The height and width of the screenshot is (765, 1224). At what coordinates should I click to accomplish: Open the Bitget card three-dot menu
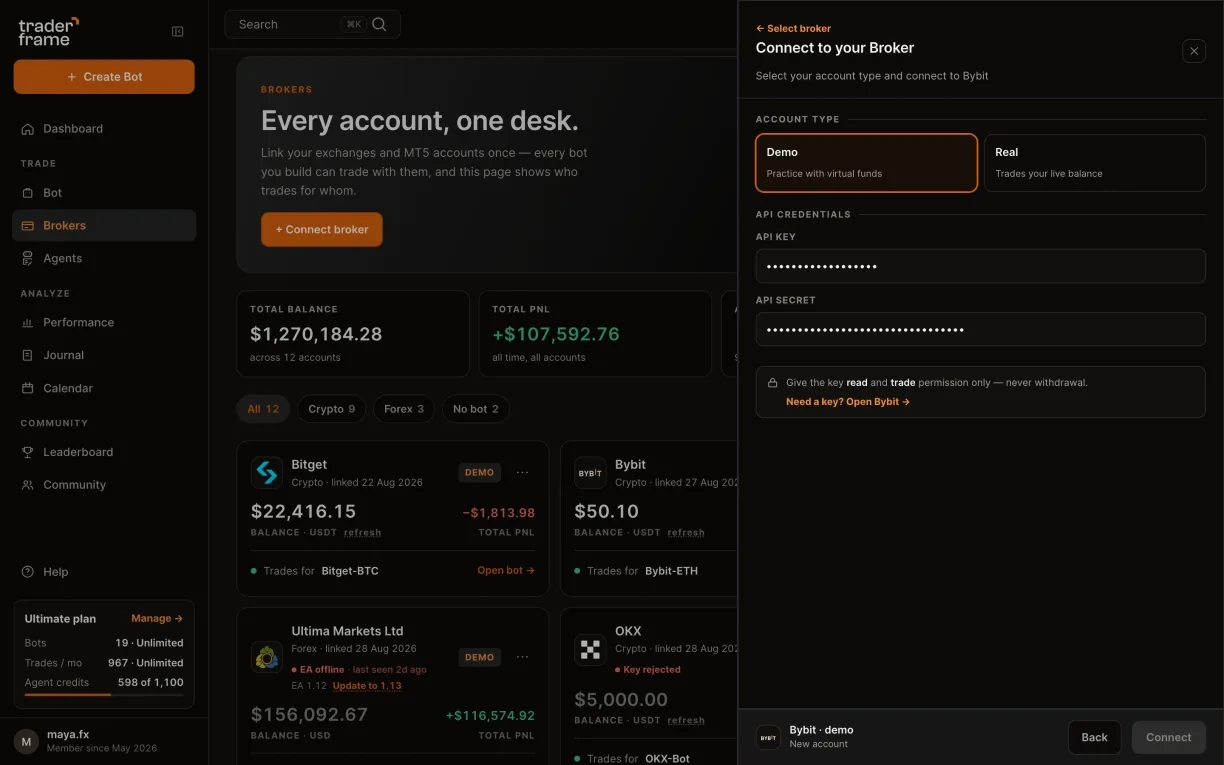tap(523, 472)
